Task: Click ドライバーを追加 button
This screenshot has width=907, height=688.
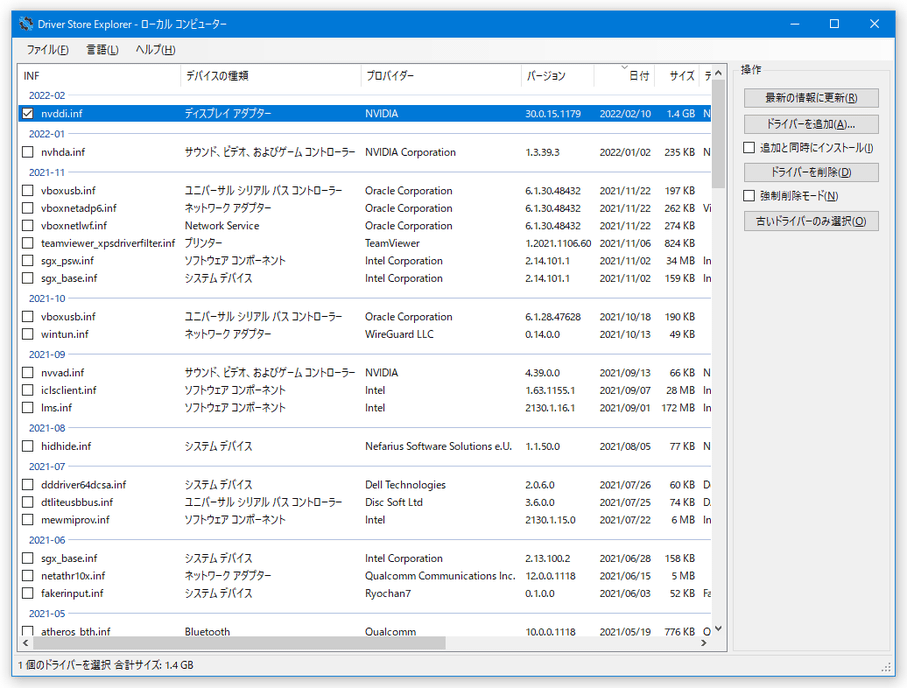Action: pos(811,124)
